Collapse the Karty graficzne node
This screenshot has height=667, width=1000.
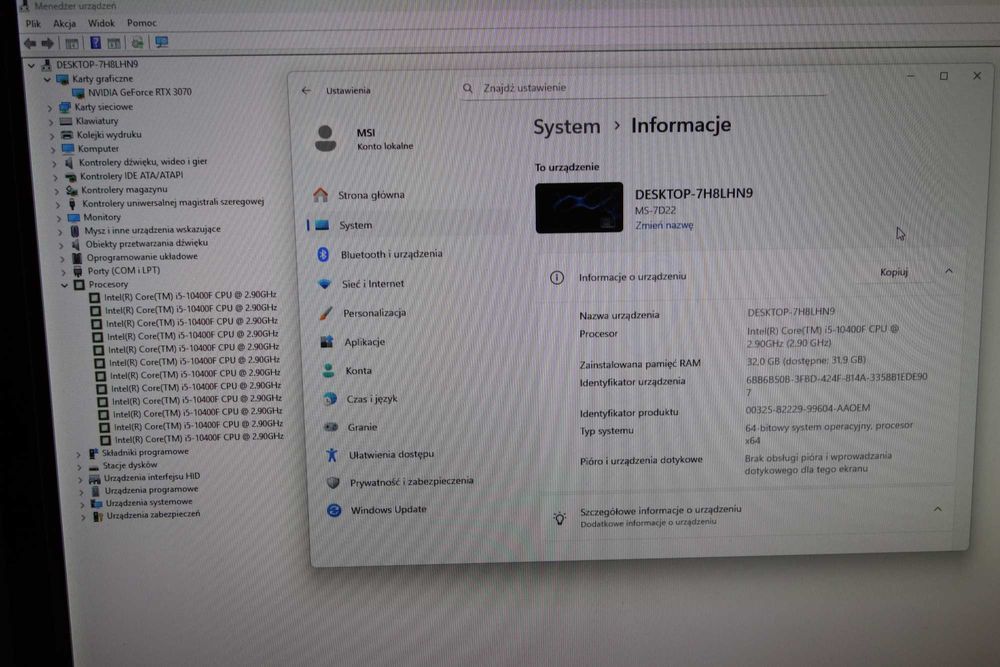pos(47,80)
